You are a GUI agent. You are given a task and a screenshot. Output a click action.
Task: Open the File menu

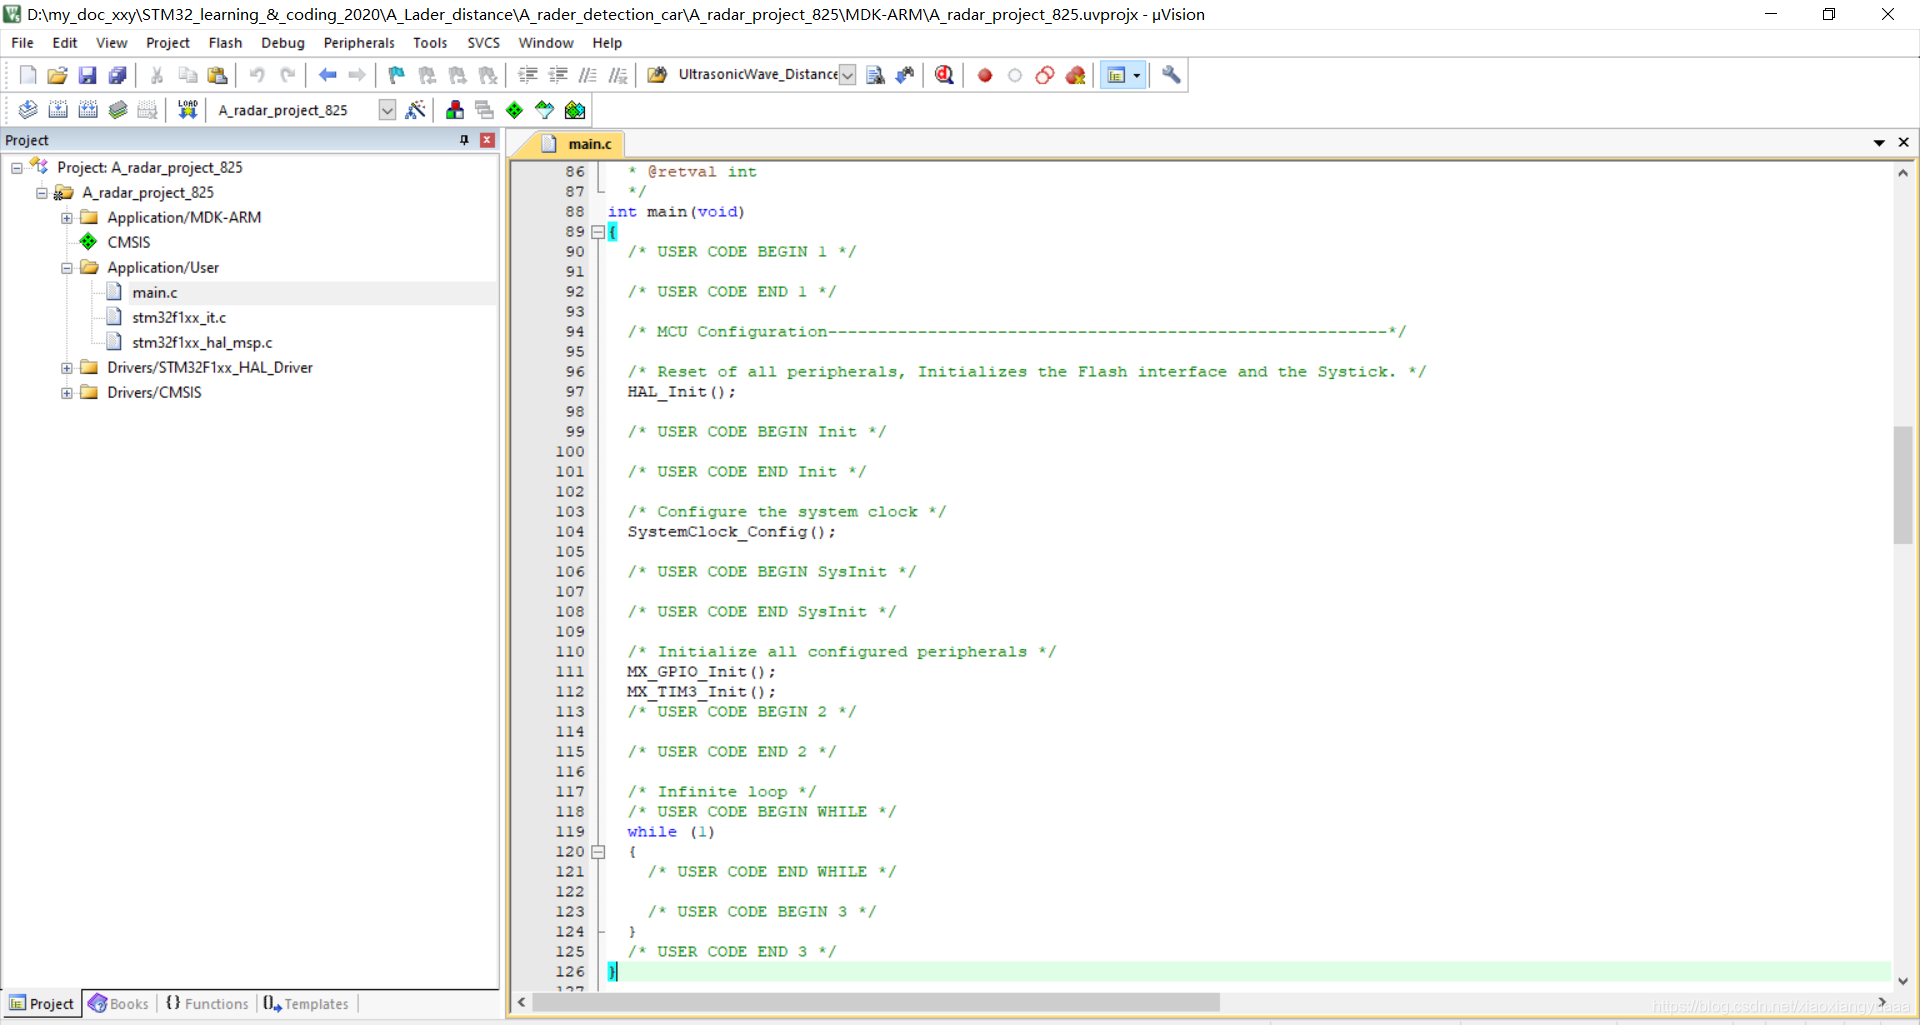[x=22, y=43]
